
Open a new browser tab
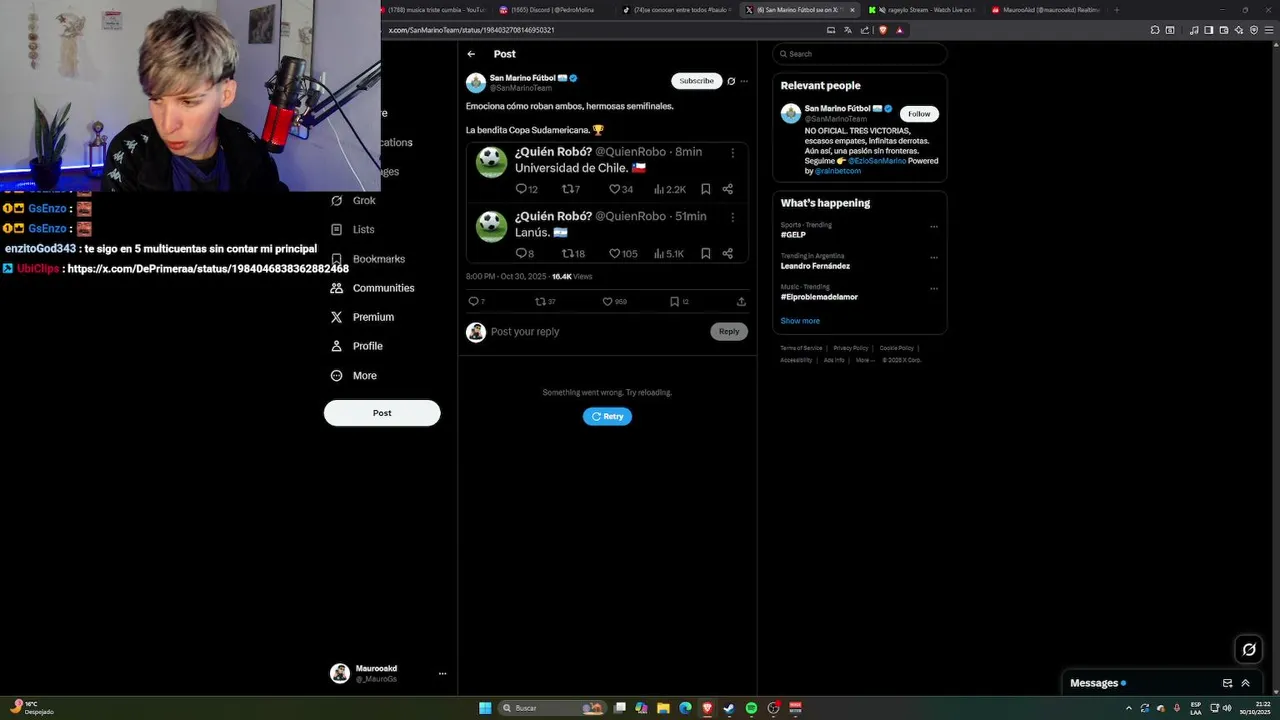1116,10
